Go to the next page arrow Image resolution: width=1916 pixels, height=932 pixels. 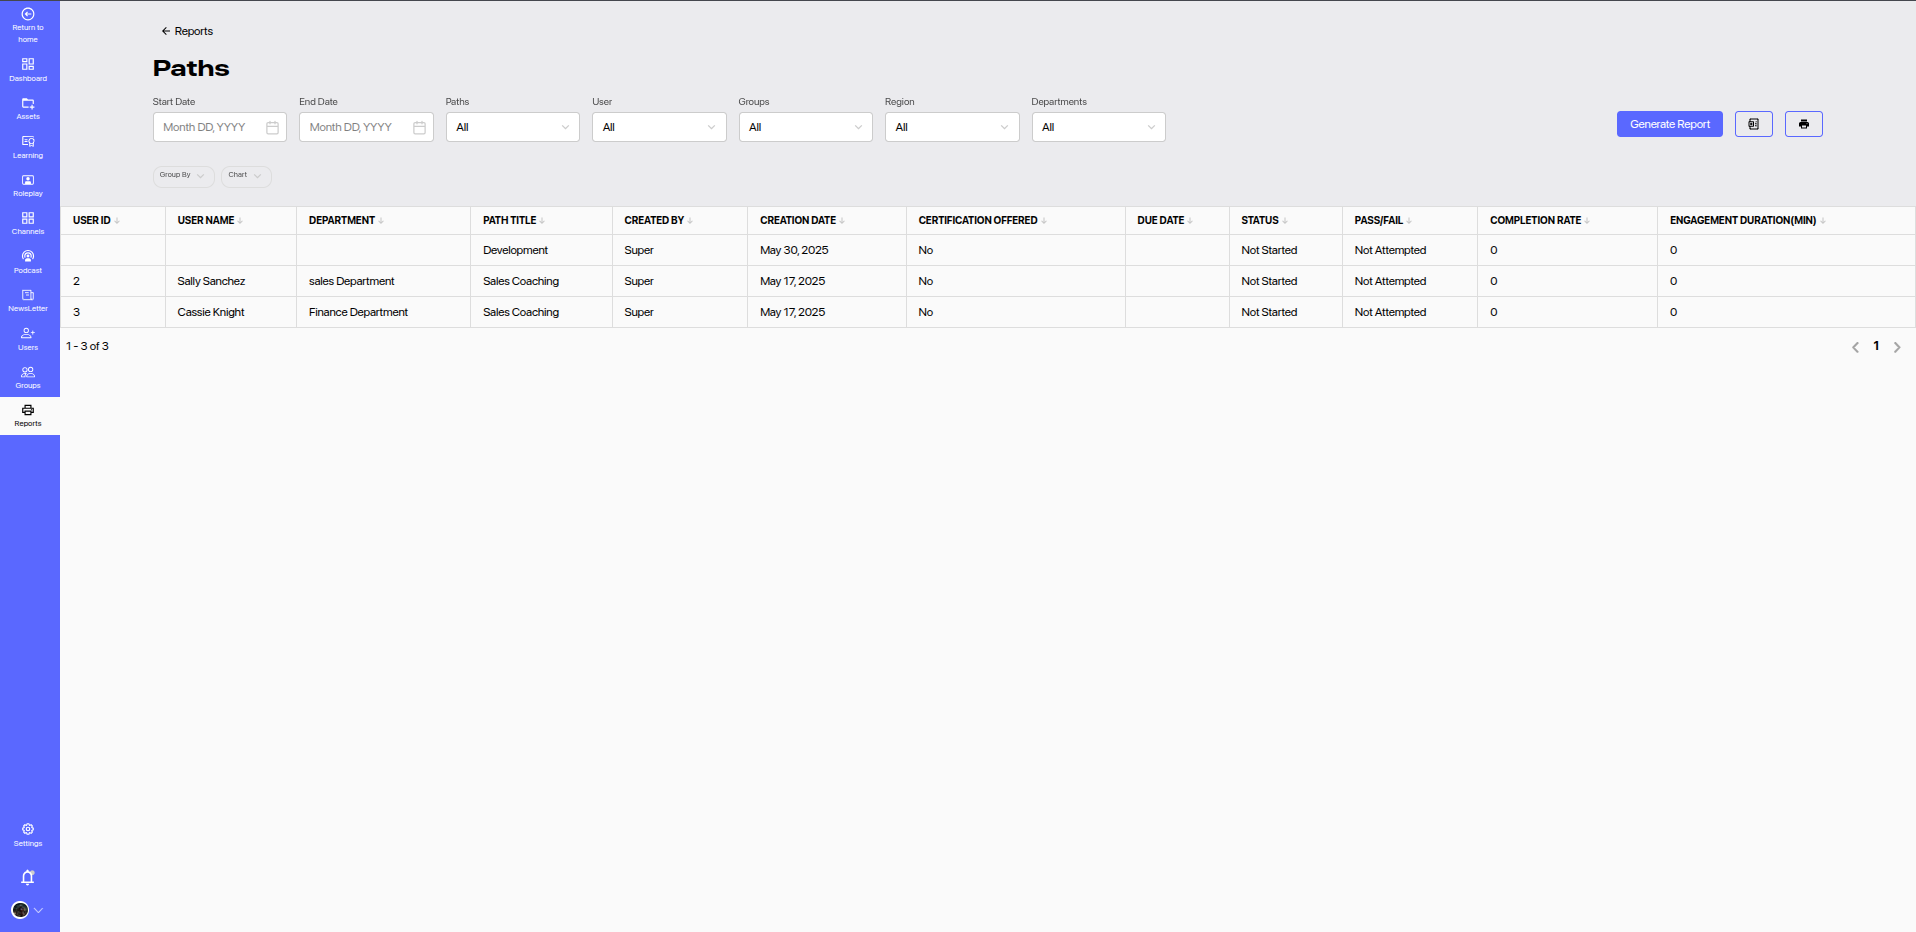point(1896,347)
